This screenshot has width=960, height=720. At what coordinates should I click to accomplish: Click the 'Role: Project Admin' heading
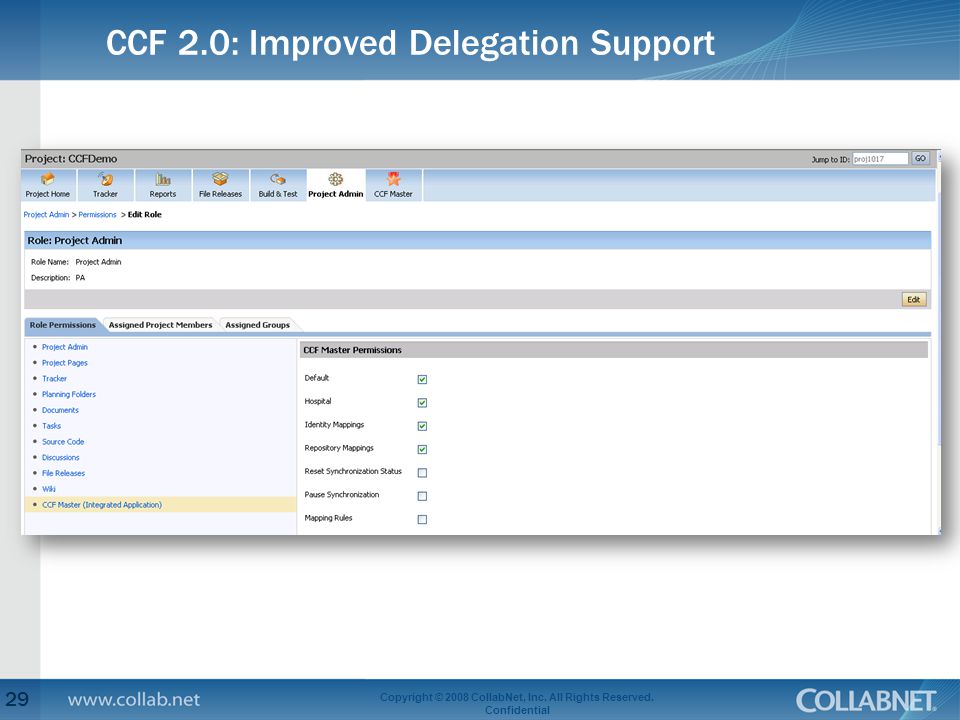[x=75, y=241]
